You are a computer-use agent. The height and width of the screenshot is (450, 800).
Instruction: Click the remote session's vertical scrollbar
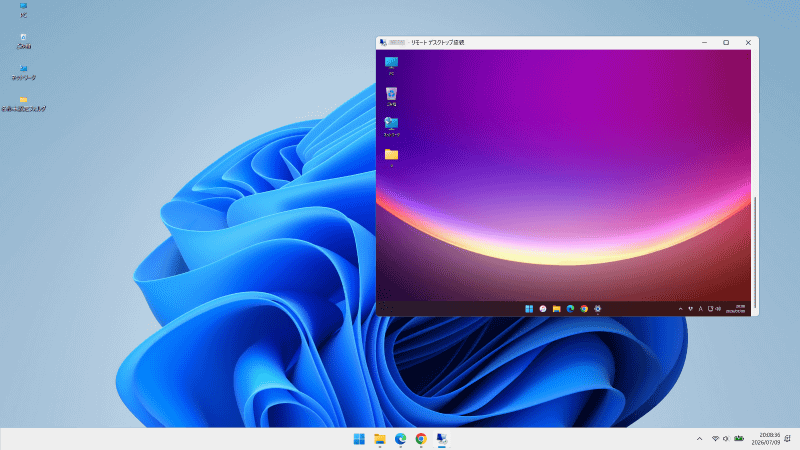point(755,253)
